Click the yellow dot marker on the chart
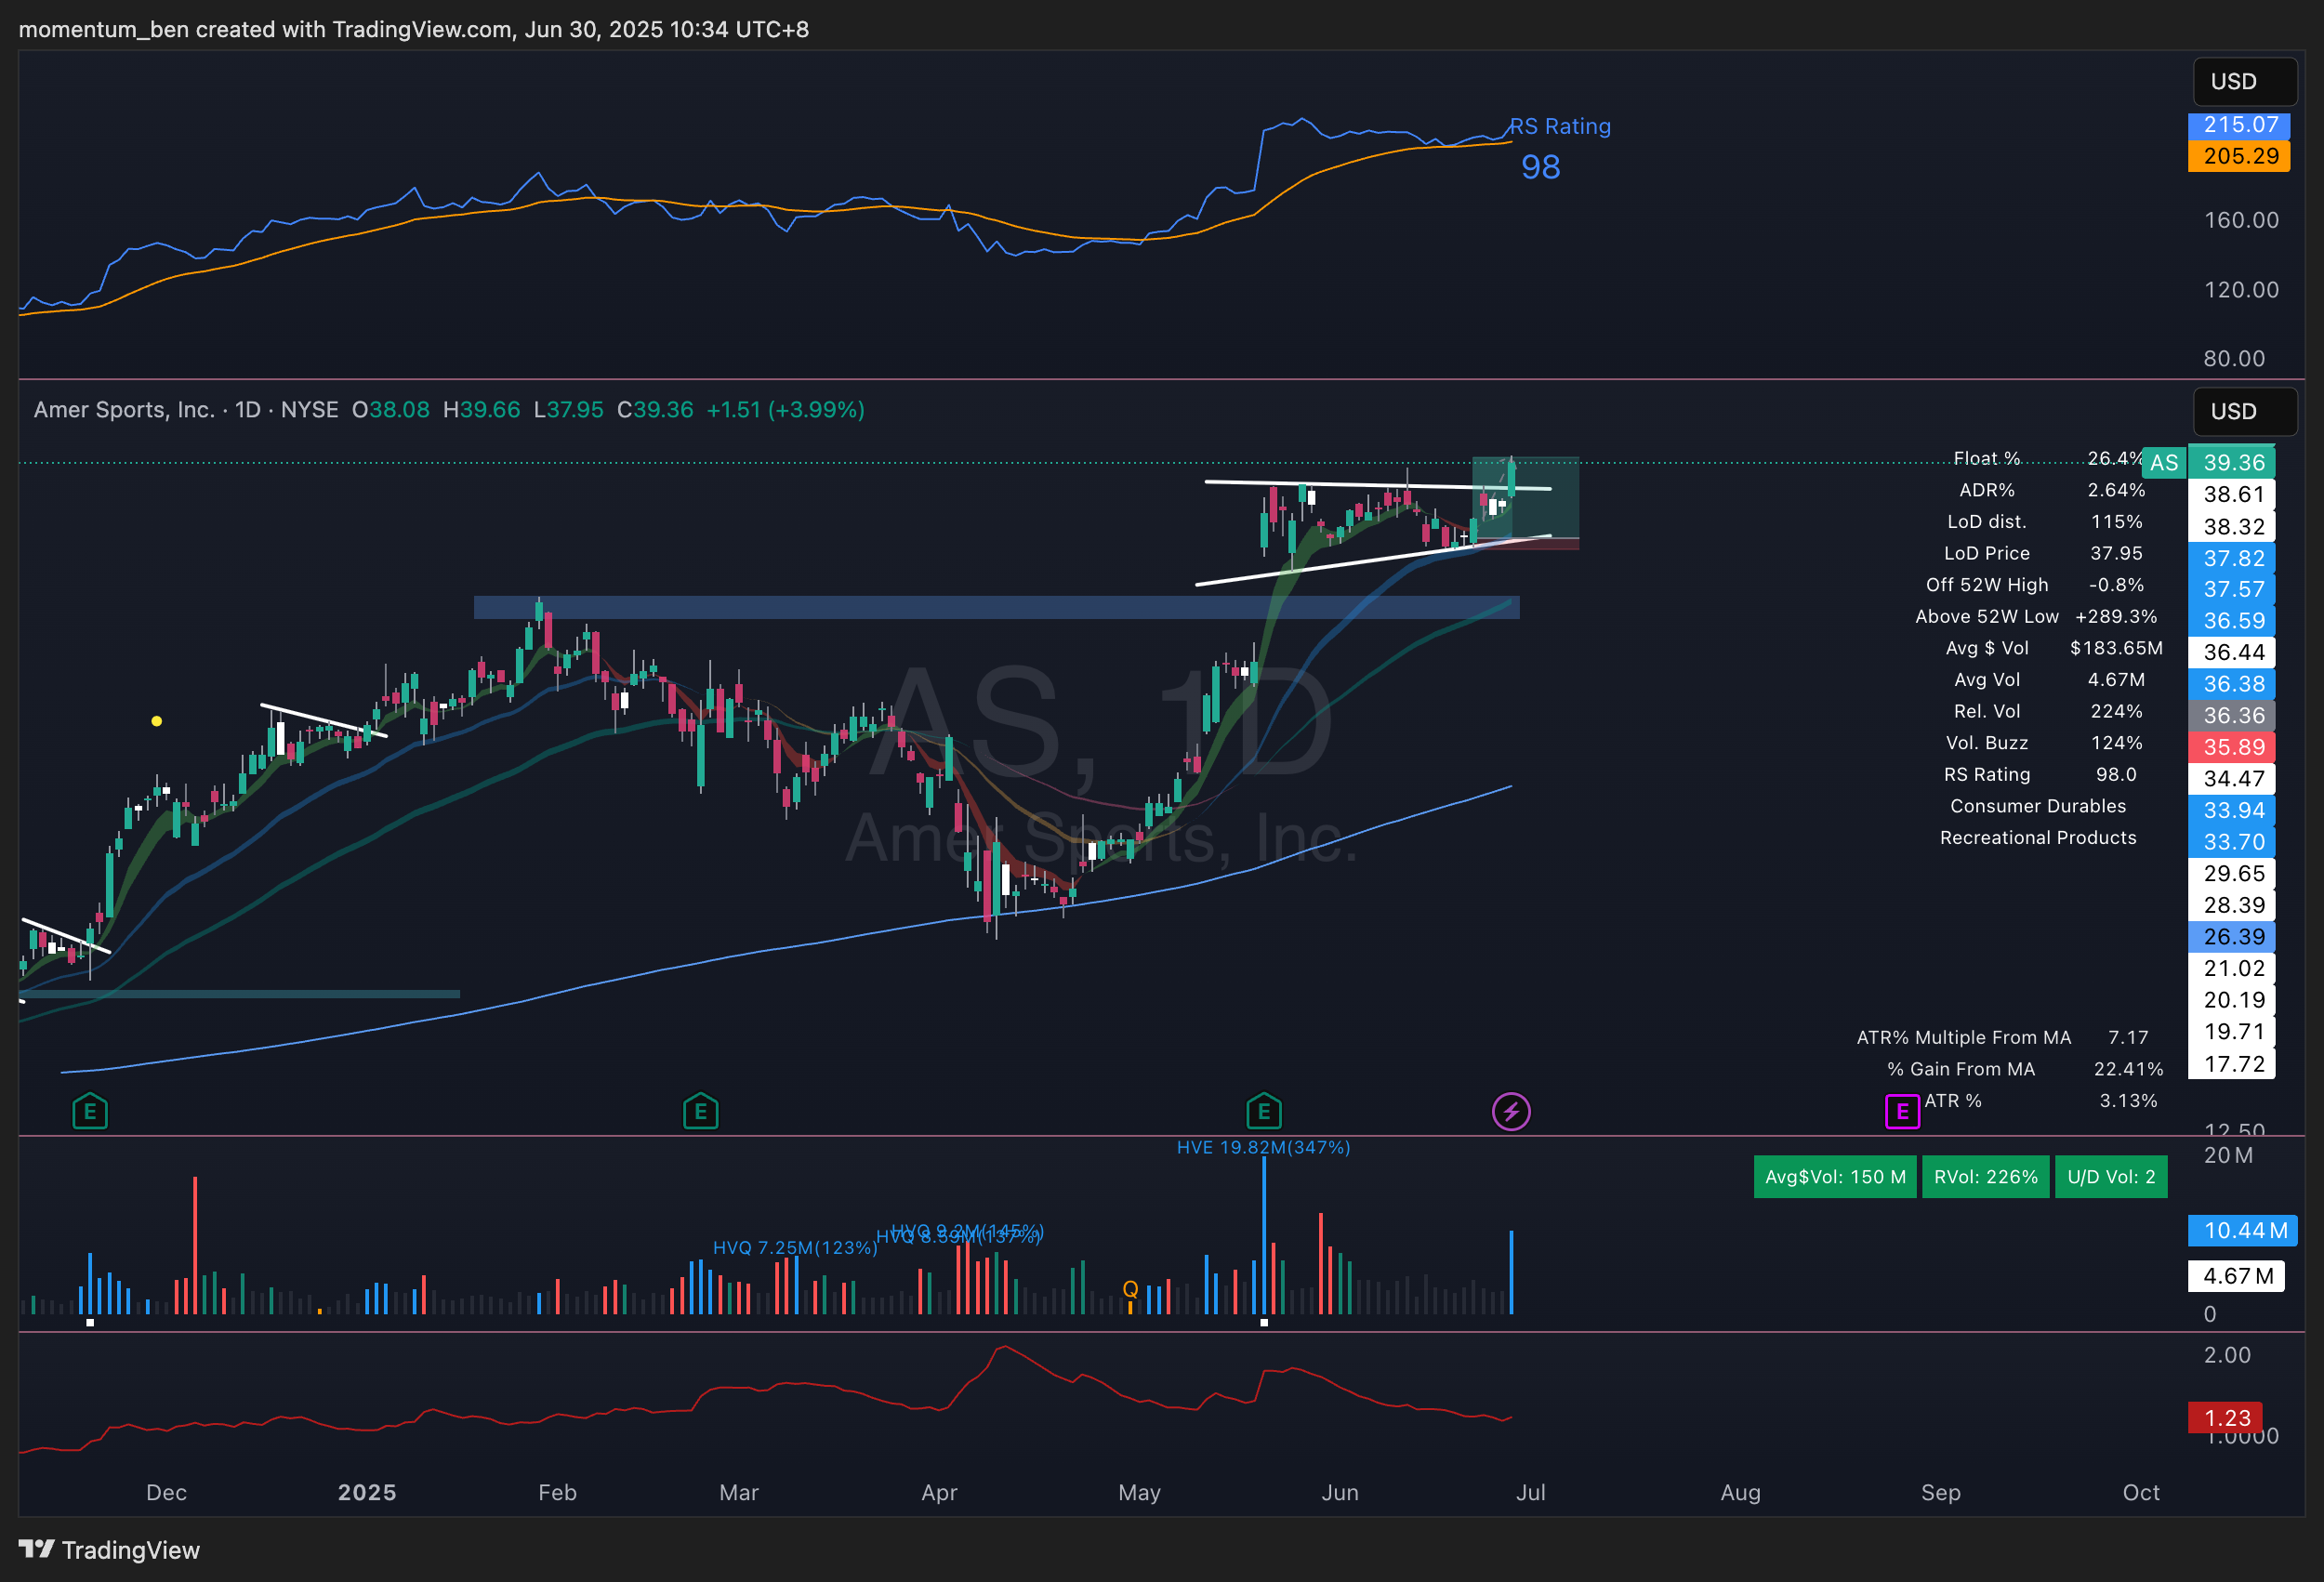Viewport: 2324px width, 1582px height. tap(156, 721)
